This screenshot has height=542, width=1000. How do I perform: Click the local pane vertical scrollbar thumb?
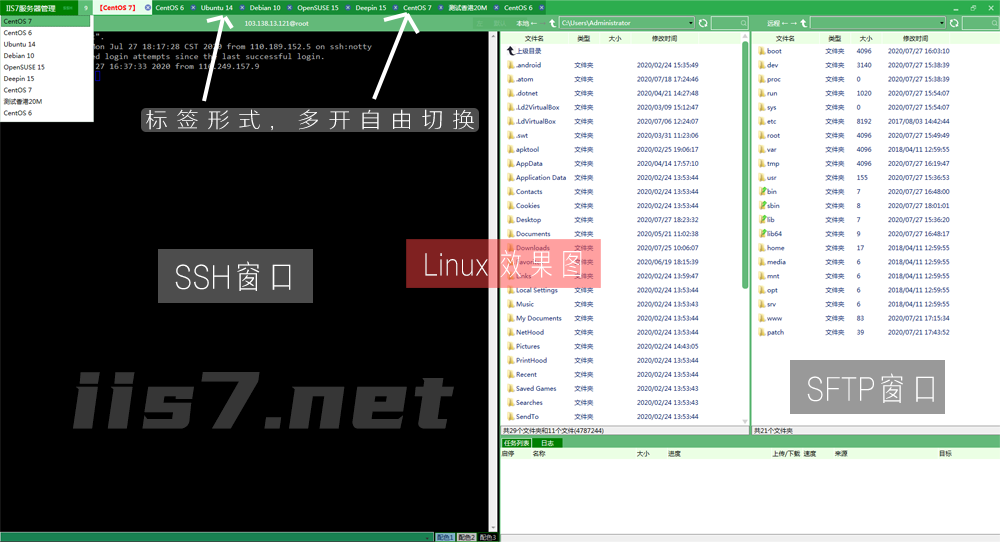click(x=745, y=165)
